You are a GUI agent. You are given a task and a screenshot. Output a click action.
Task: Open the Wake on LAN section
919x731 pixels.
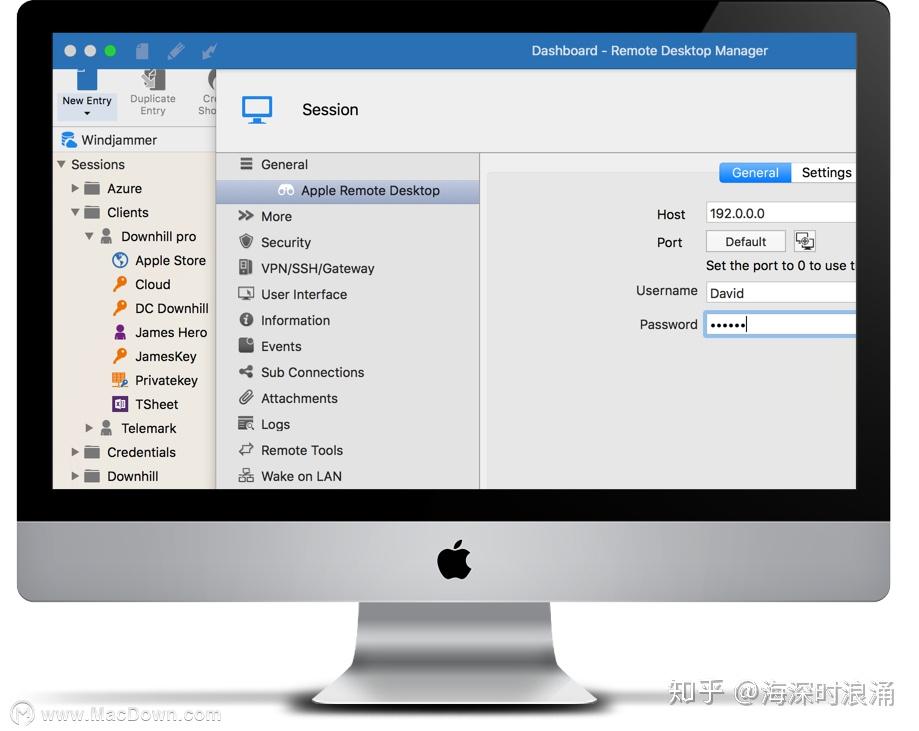pyautogui.click(x=303, y=476)
